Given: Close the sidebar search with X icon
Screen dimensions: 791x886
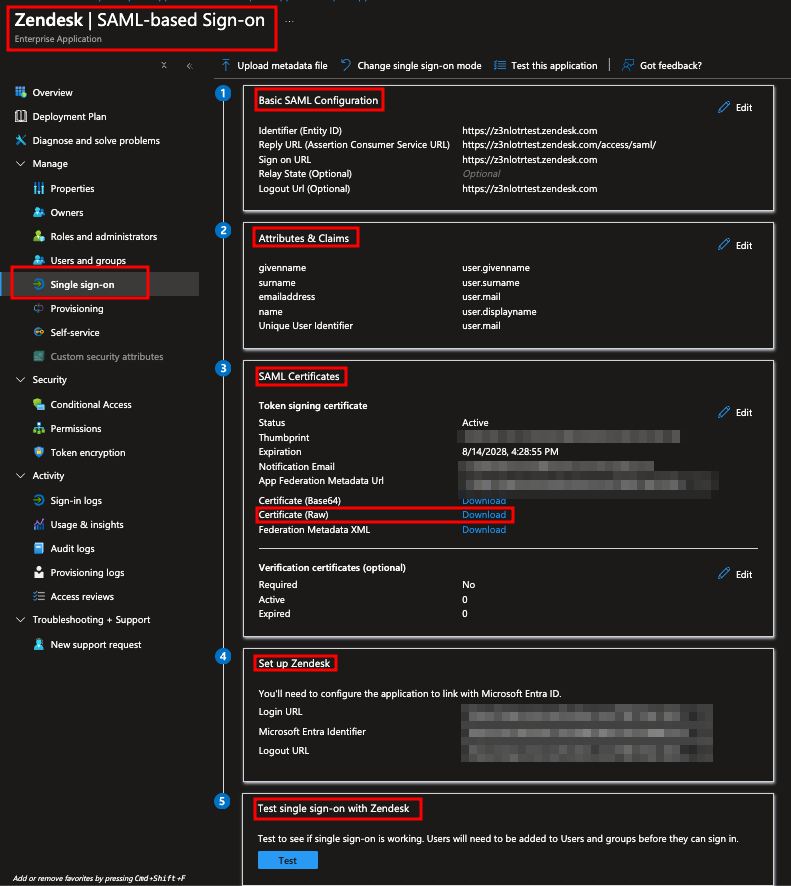Looking at the screenshot, I should pyautogui.click(x=164, y=65).
